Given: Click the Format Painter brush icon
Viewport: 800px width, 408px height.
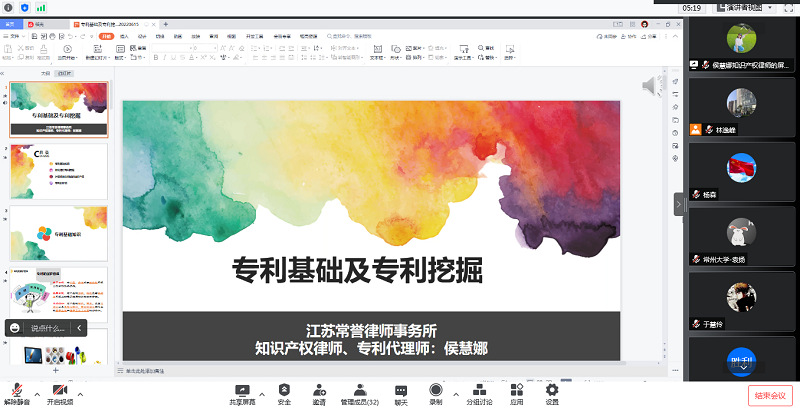Looking at the screenshot, I should coord(43,49).
